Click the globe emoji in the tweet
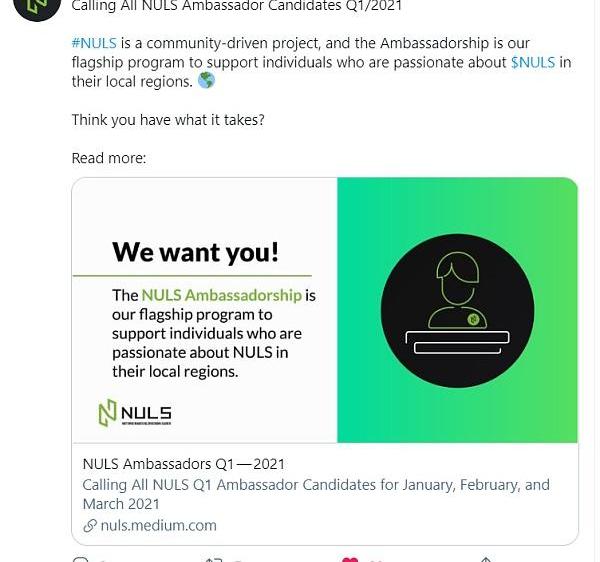This screenshot has height=562, width=600. (206, 81)
